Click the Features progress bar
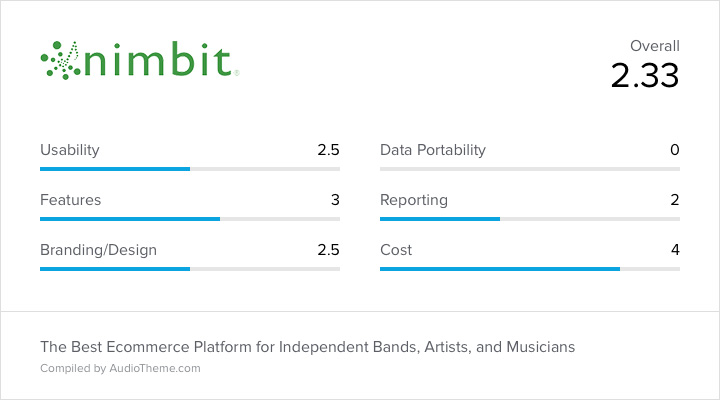Viewport: 720px width, 400px height. point(190,219)
